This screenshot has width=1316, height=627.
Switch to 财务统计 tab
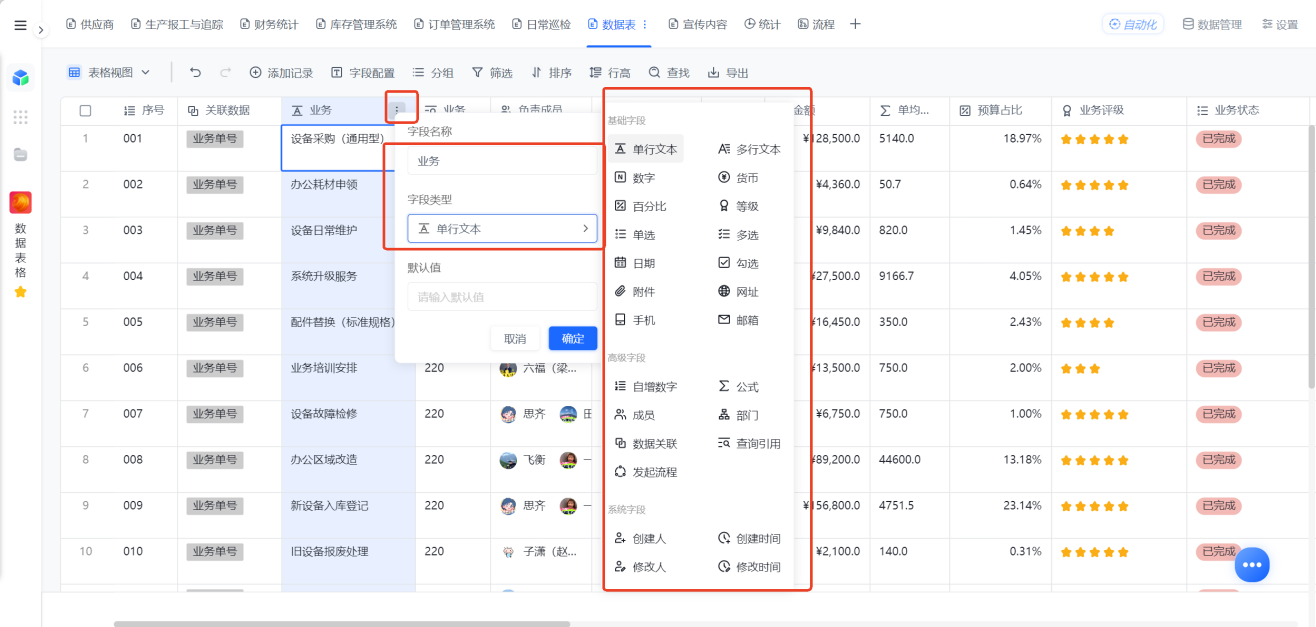pos(269,24)
